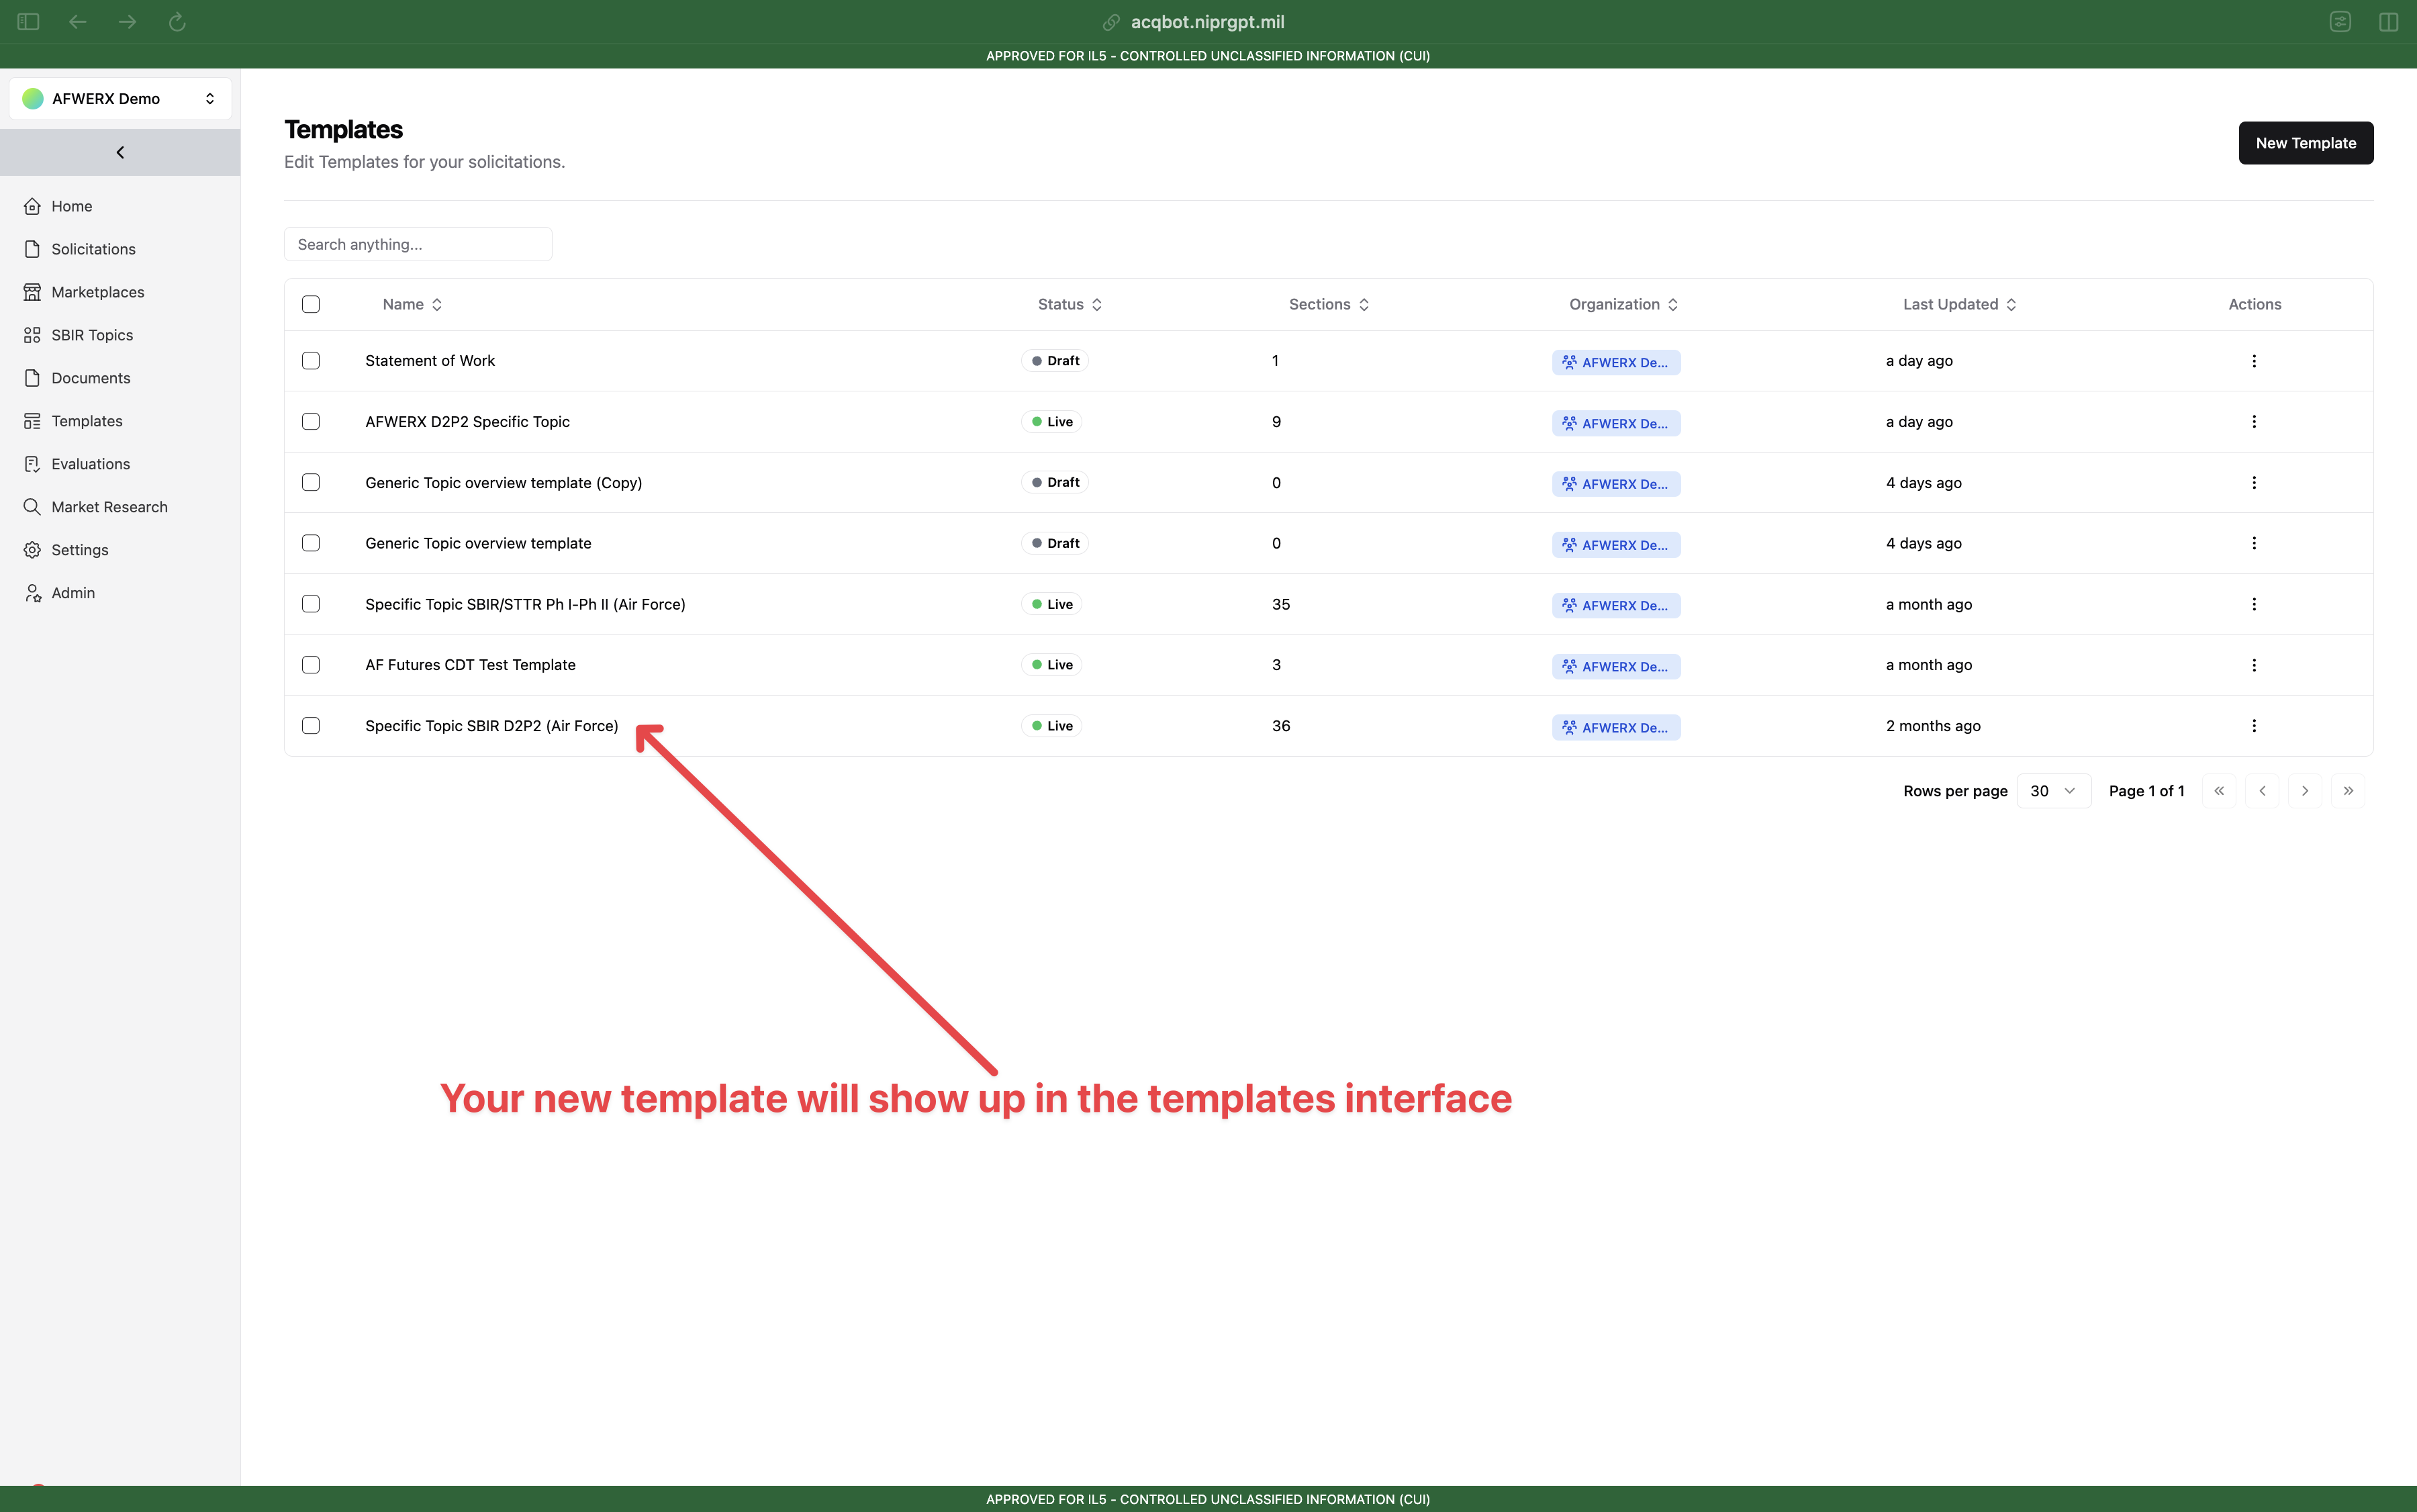
Task: Expand the rows per page dropdown
Action: click(x=2053, y=791)
